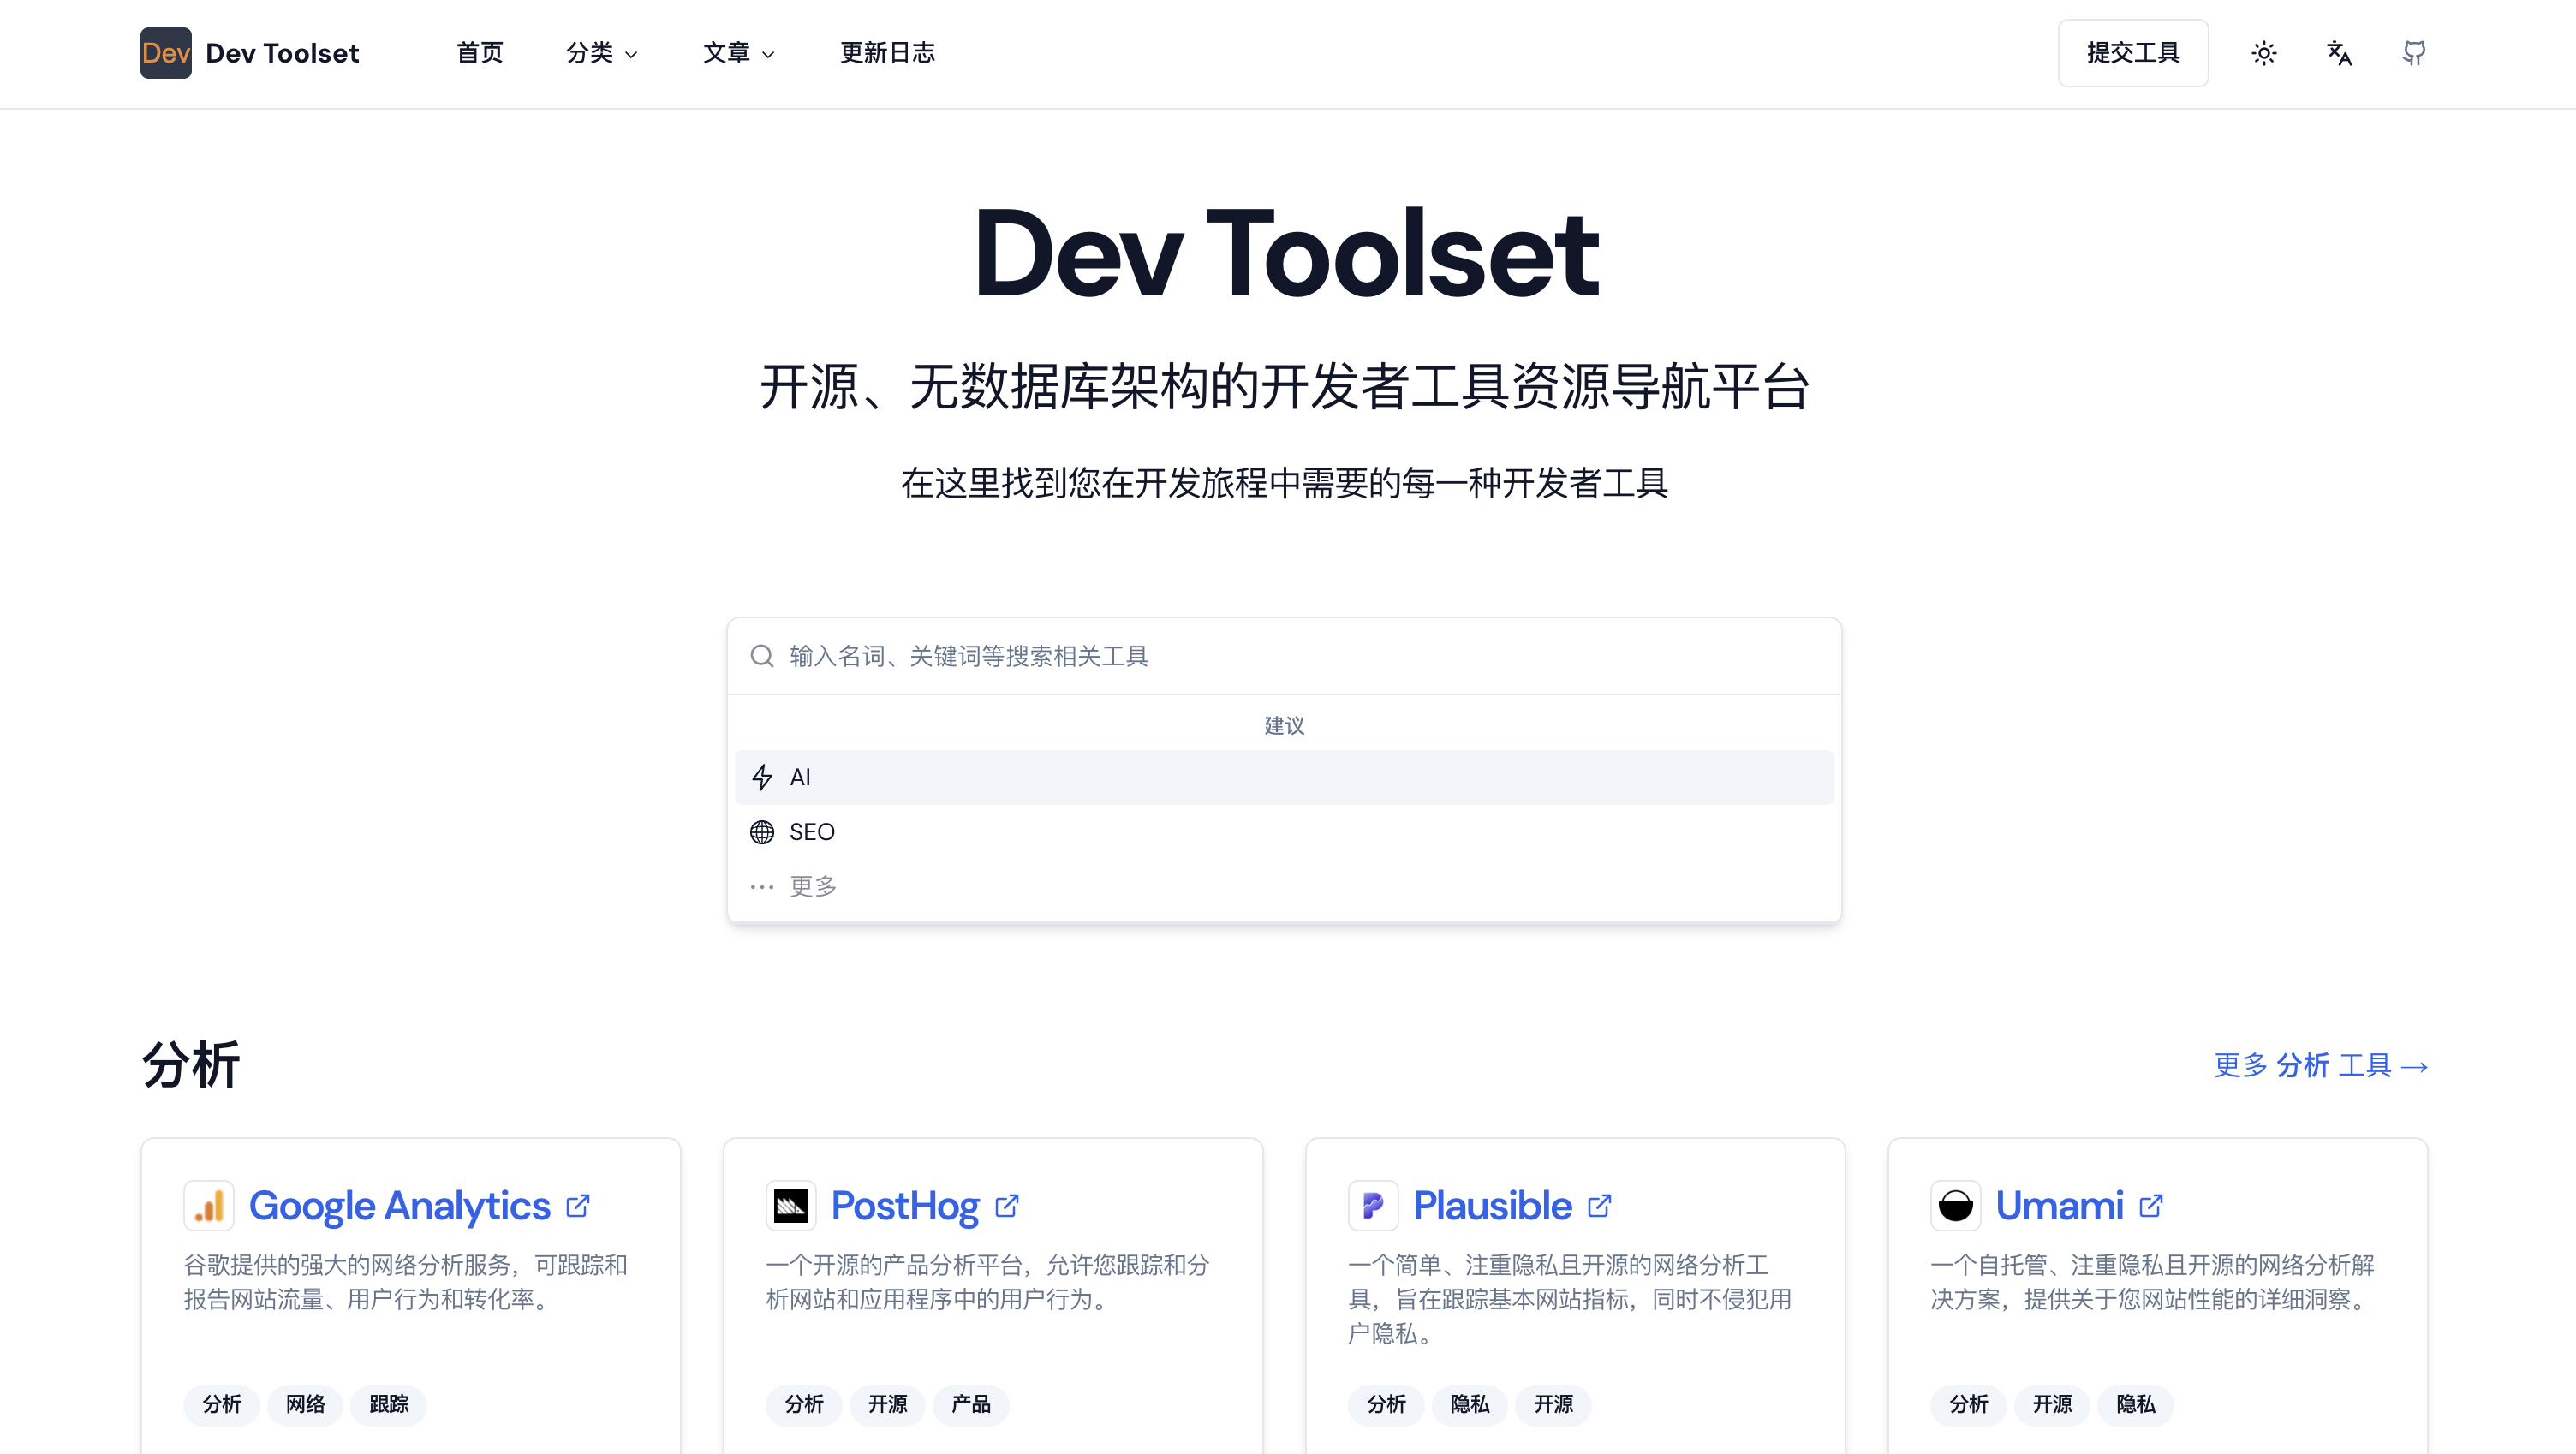The image size is (2576, 1454).
Task: Click the Dev Toolset logo icon
Action: pos(166,53)
